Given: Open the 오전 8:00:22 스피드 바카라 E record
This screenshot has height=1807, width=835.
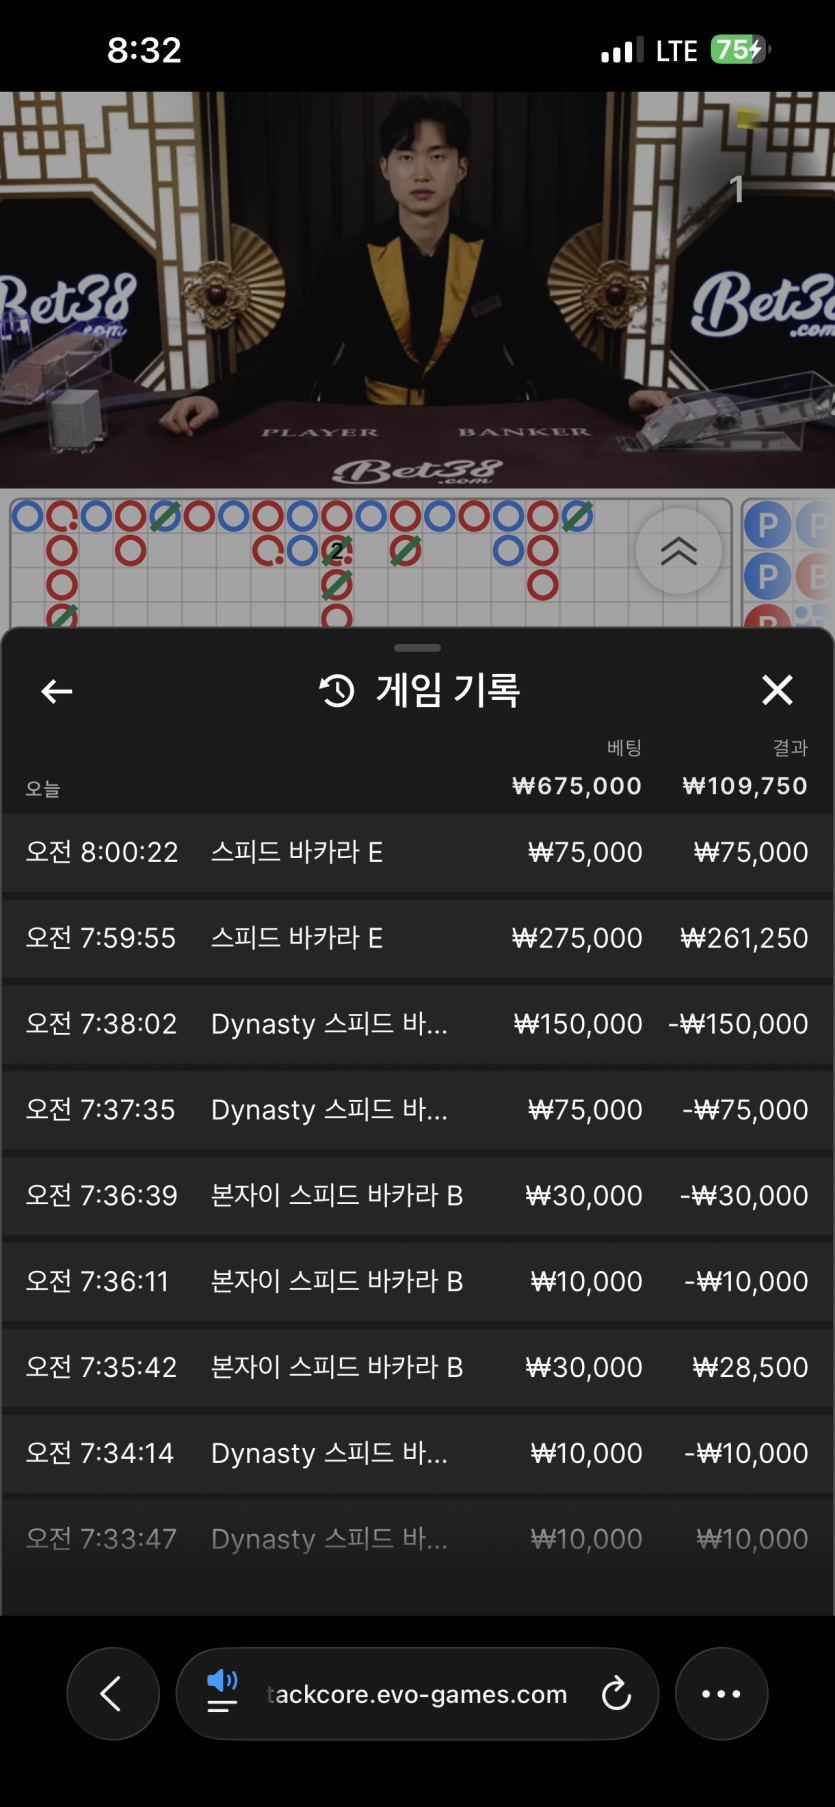Looking at the screenshot, I should pyautogui.click(x=417, y=852).
